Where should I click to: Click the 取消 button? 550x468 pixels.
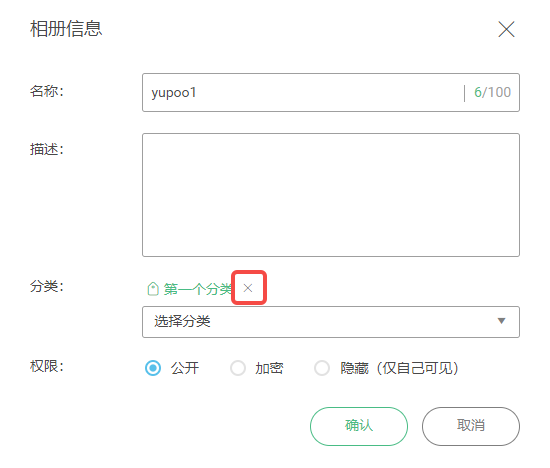click(471, 426)
